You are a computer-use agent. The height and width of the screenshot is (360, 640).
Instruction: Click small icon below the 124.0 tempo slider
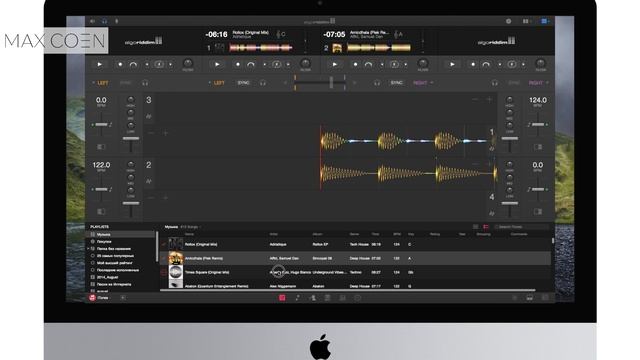point(538,147)
